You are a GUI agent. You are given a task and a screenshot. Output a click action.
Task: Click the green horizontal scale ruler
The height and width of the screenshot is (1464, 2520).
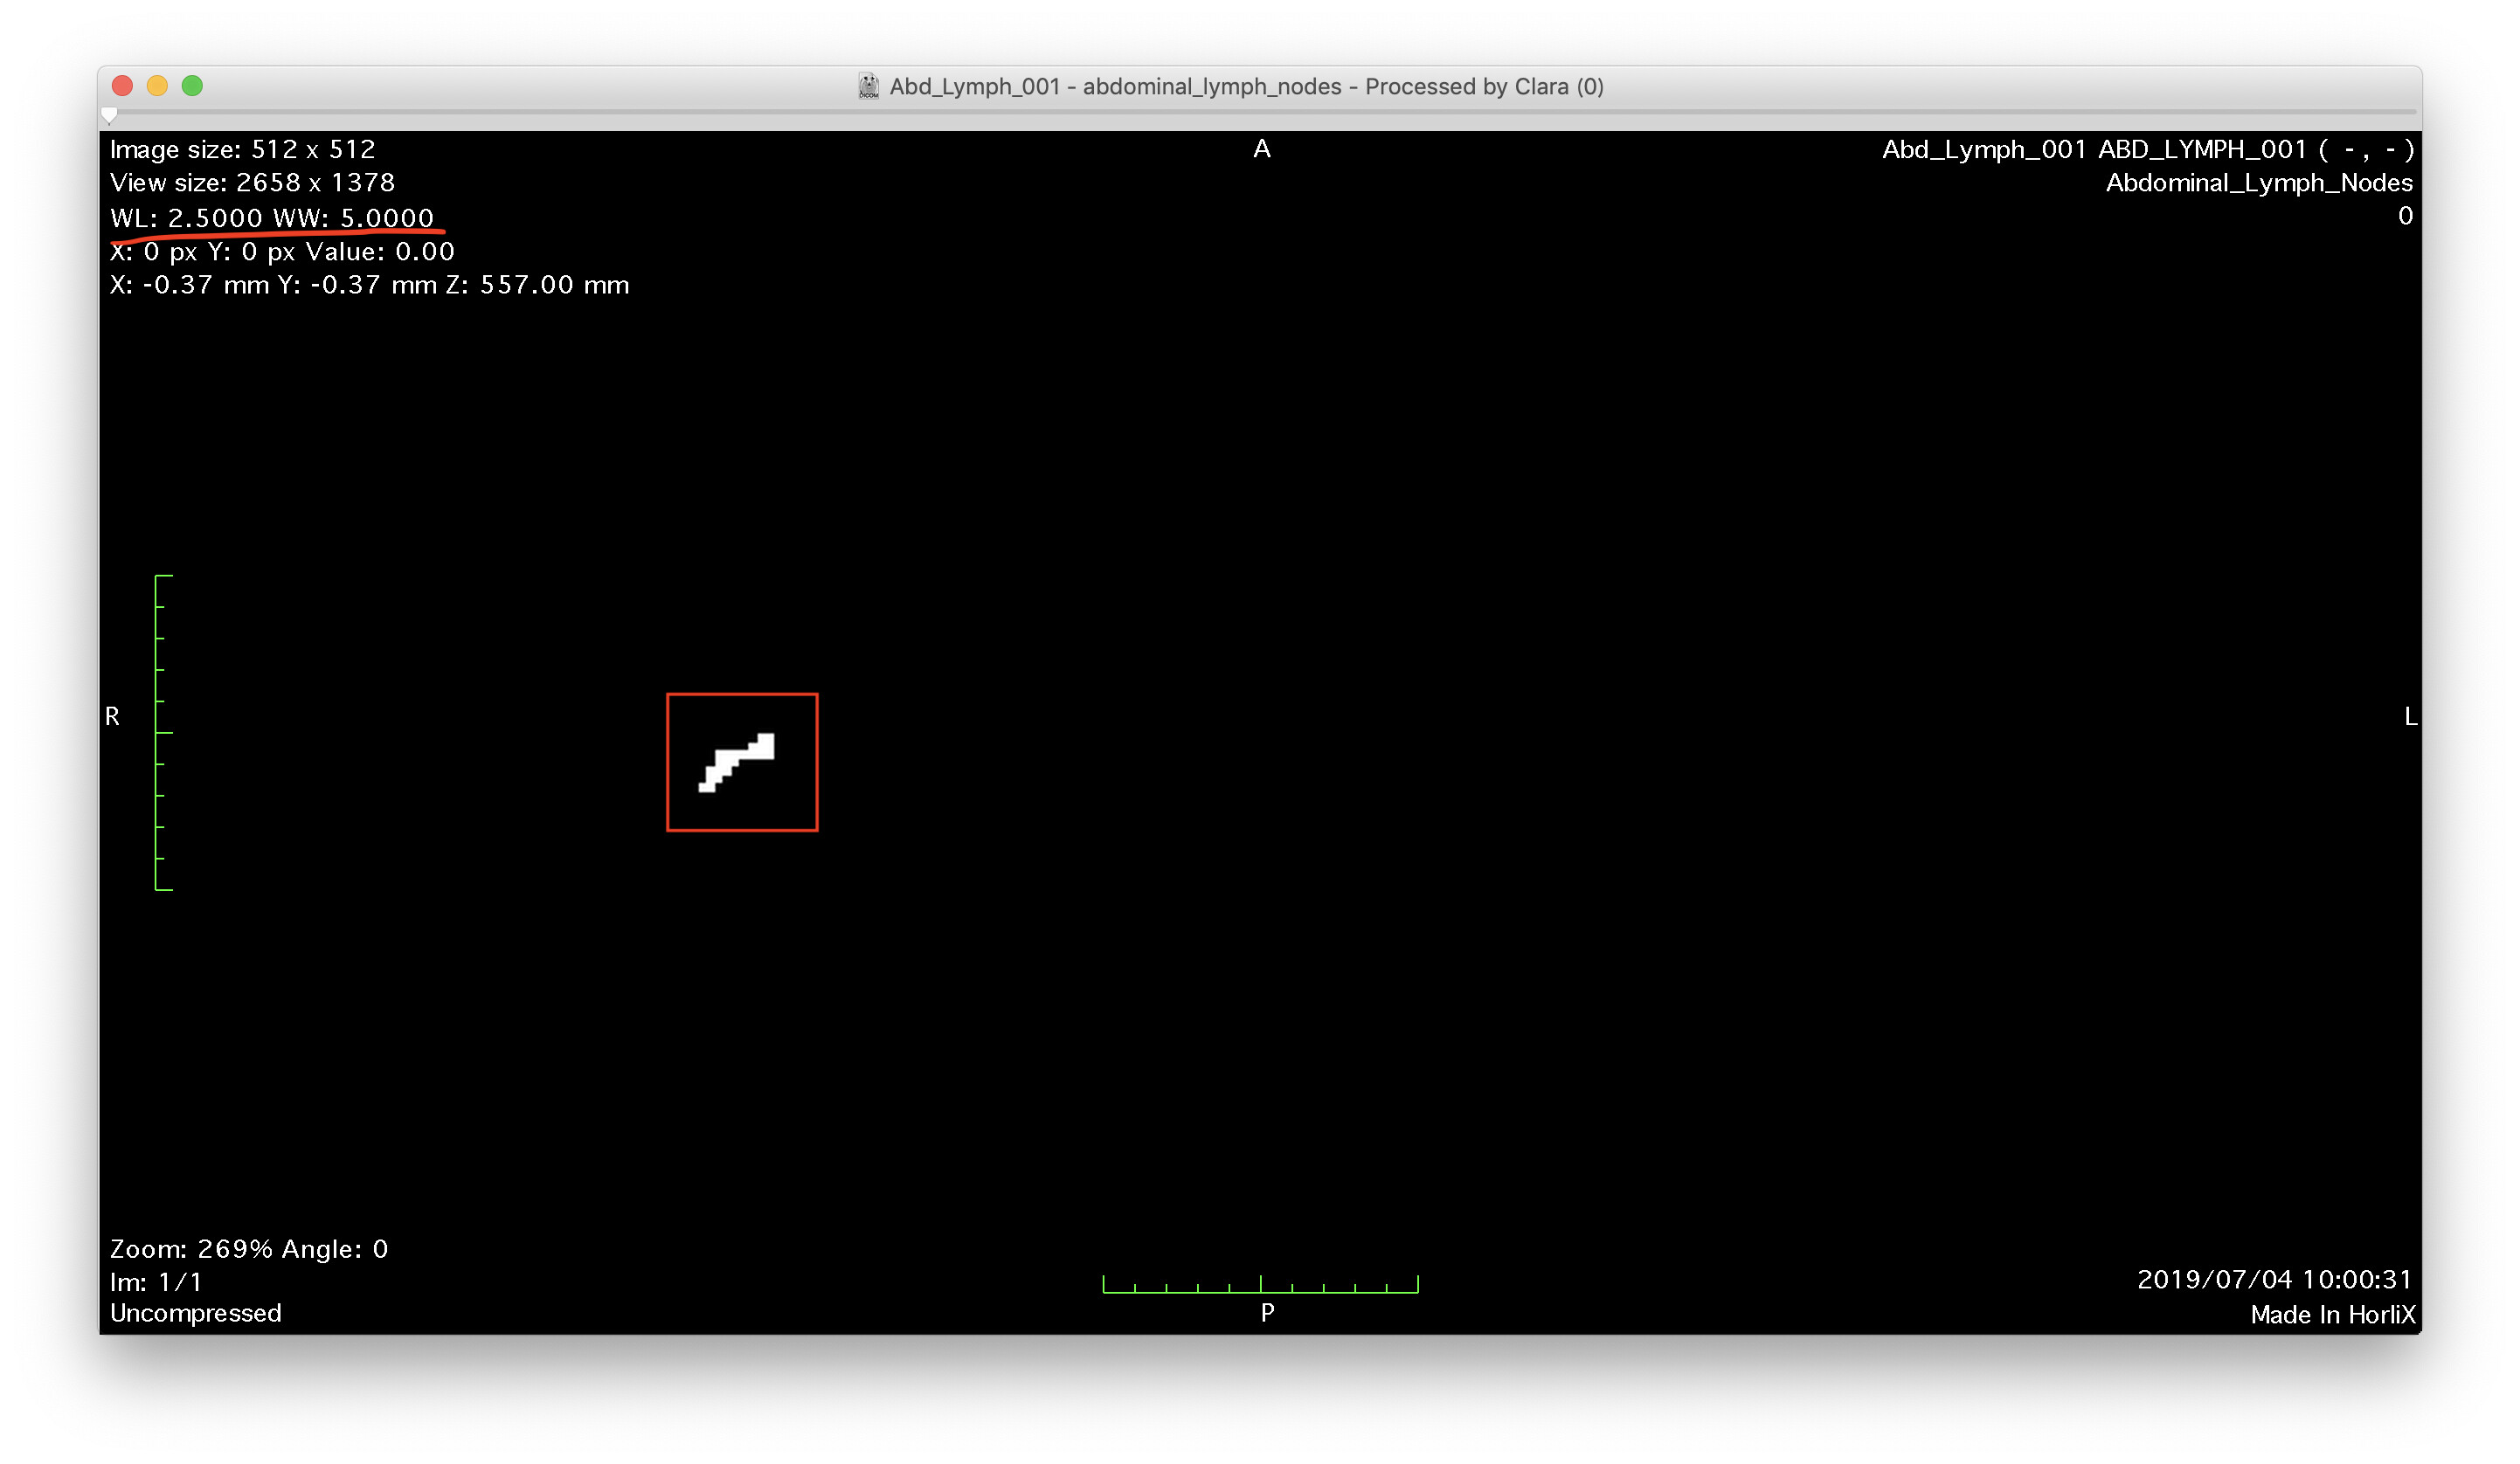click(x=1260, y=1284)
